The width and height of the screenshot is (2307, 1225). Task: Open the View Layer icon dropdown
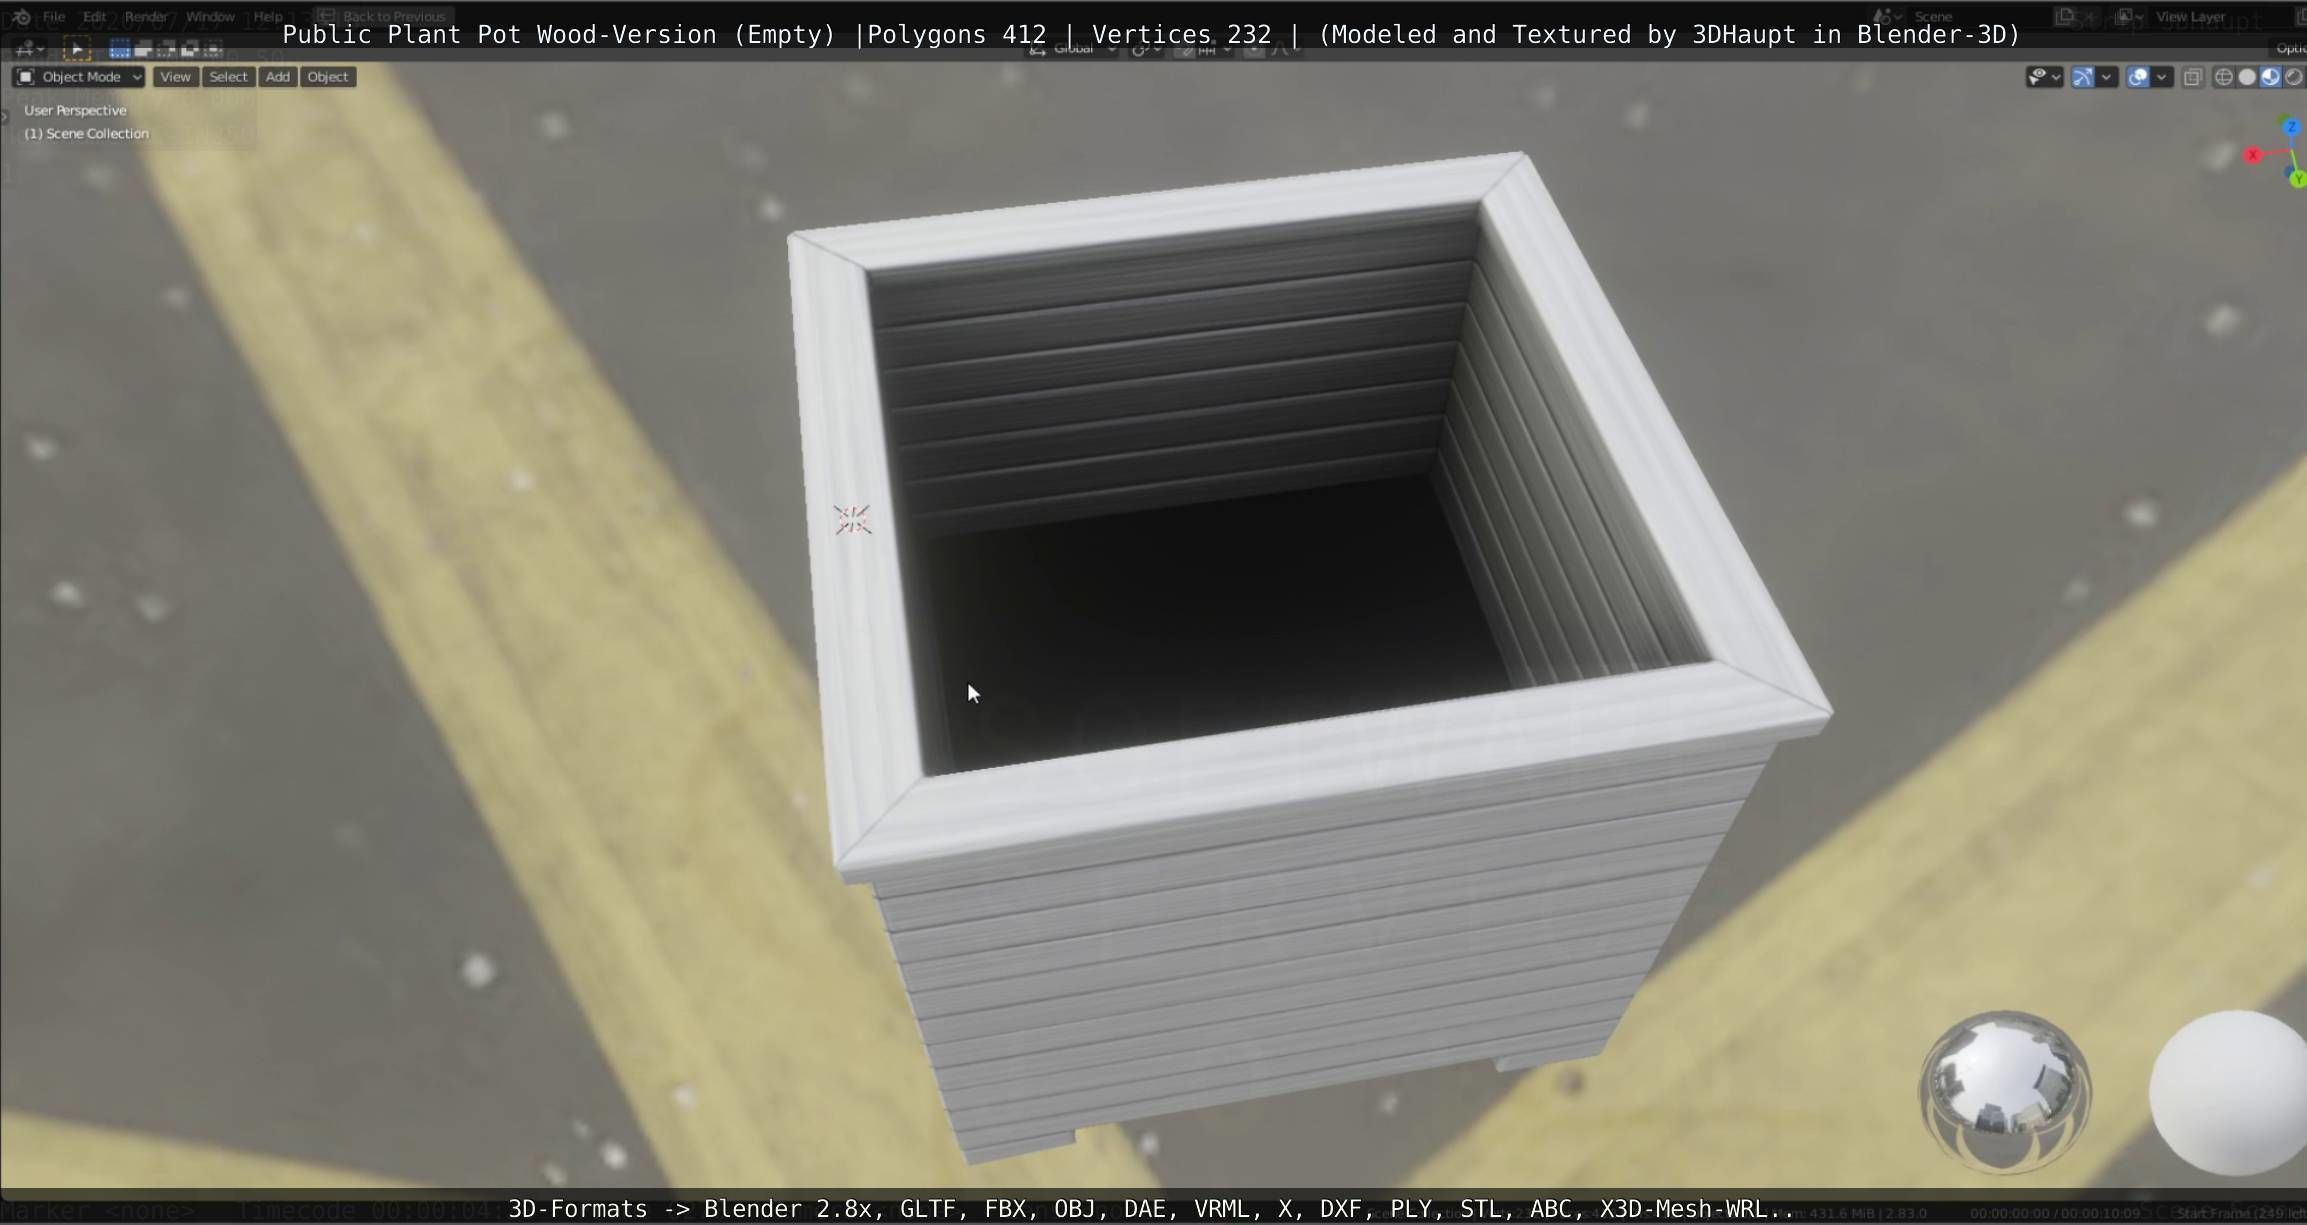2130,16
